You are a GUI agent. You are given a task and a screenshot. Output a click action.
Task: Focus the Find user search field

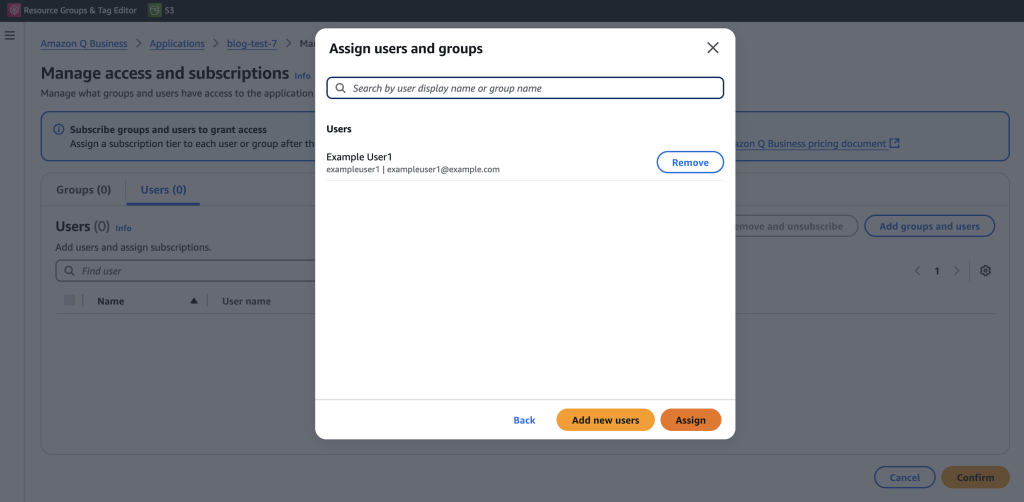[x=185, y=270]
